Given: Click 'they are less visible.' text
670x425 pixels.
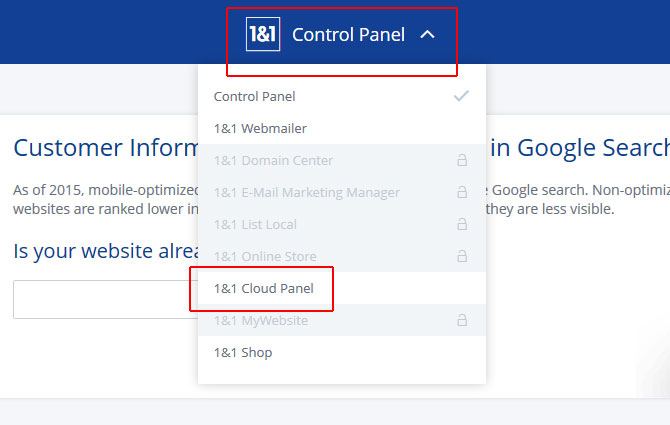Looking at the screenshot, I should tap(550, 209).
